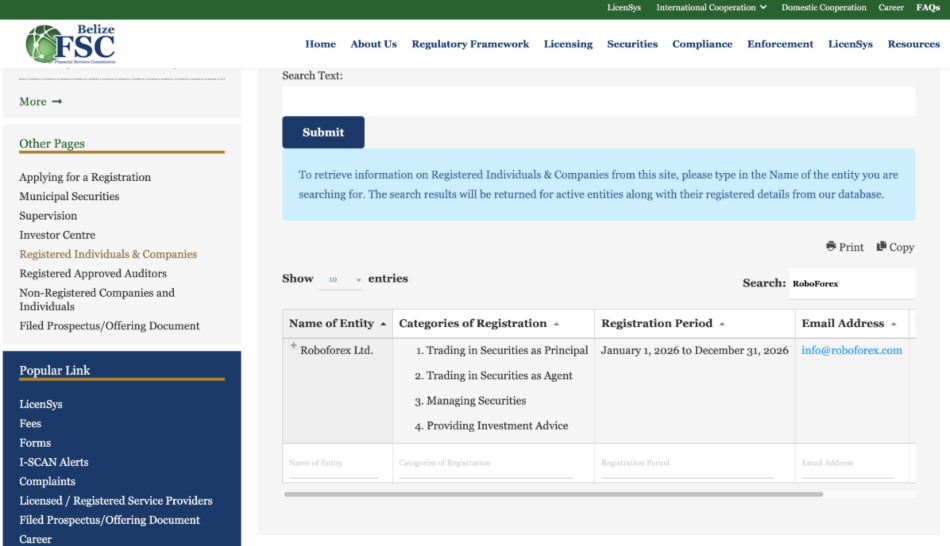Open Forms link
This screenshot has height=546, width=950.
35,443
